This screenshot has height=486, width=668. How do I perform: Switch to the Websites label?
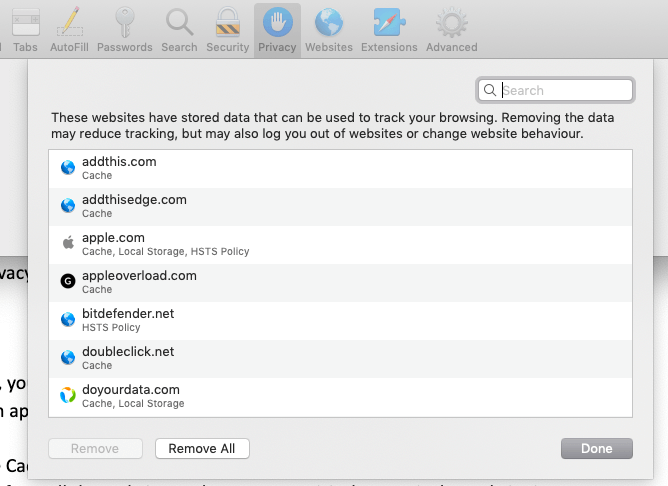(x=329, y=47)
